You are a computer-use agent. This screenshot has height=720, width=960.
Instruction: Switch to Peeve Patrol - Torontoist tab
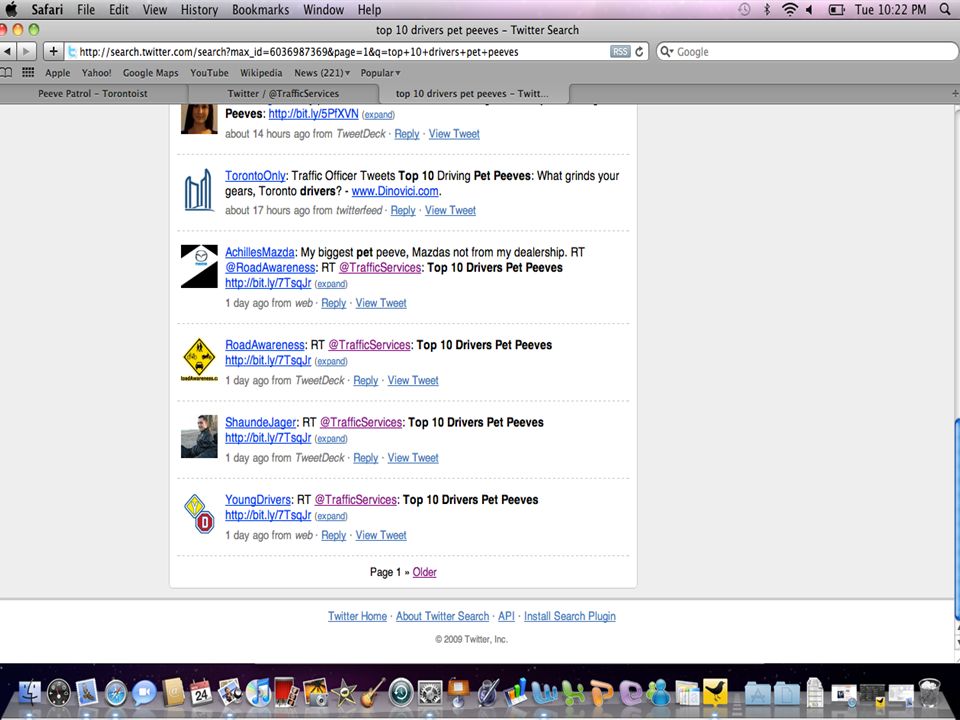click(93, 94)
